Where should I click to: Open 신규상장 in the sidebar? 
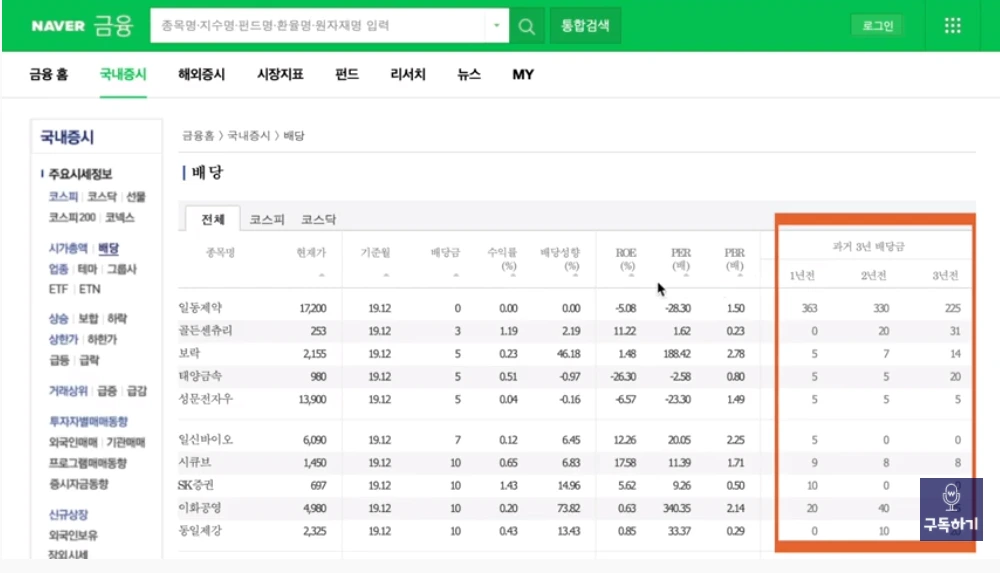tap(68, 514)
